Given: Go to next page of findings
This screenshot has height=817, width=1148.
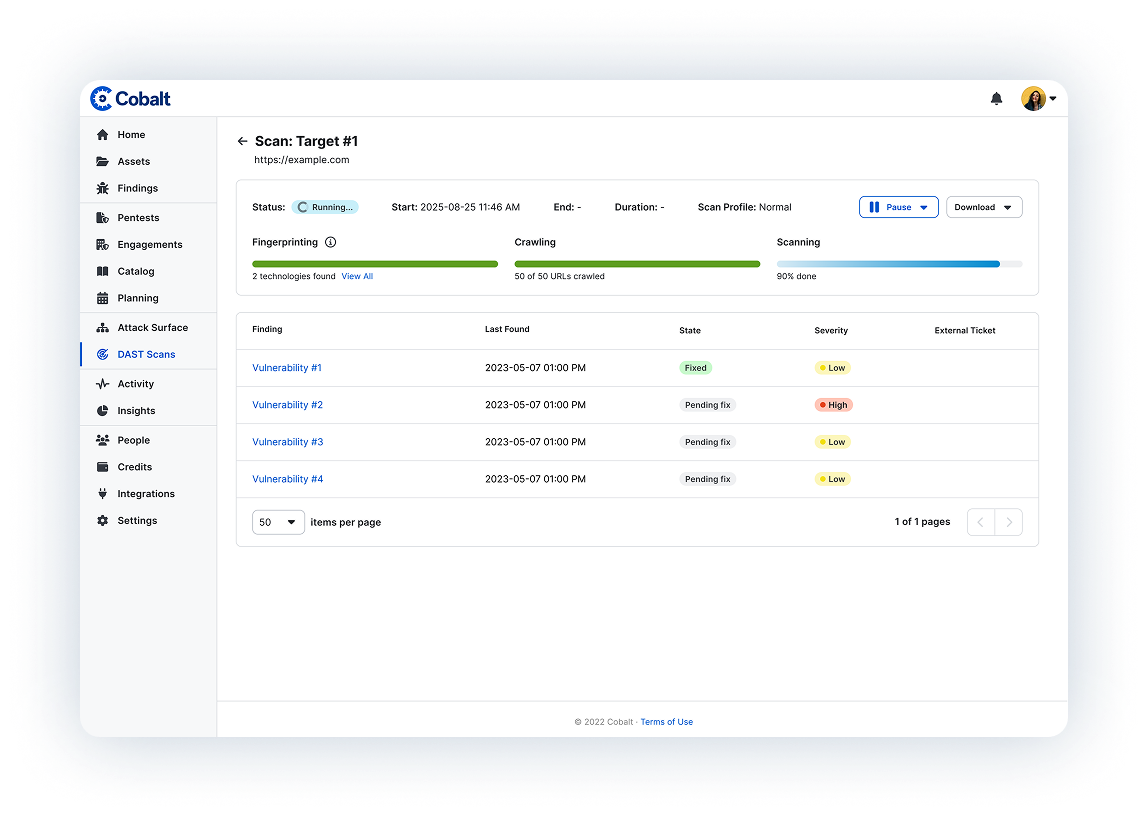Looking at the screenshot, I should (x=1009, y=522).
